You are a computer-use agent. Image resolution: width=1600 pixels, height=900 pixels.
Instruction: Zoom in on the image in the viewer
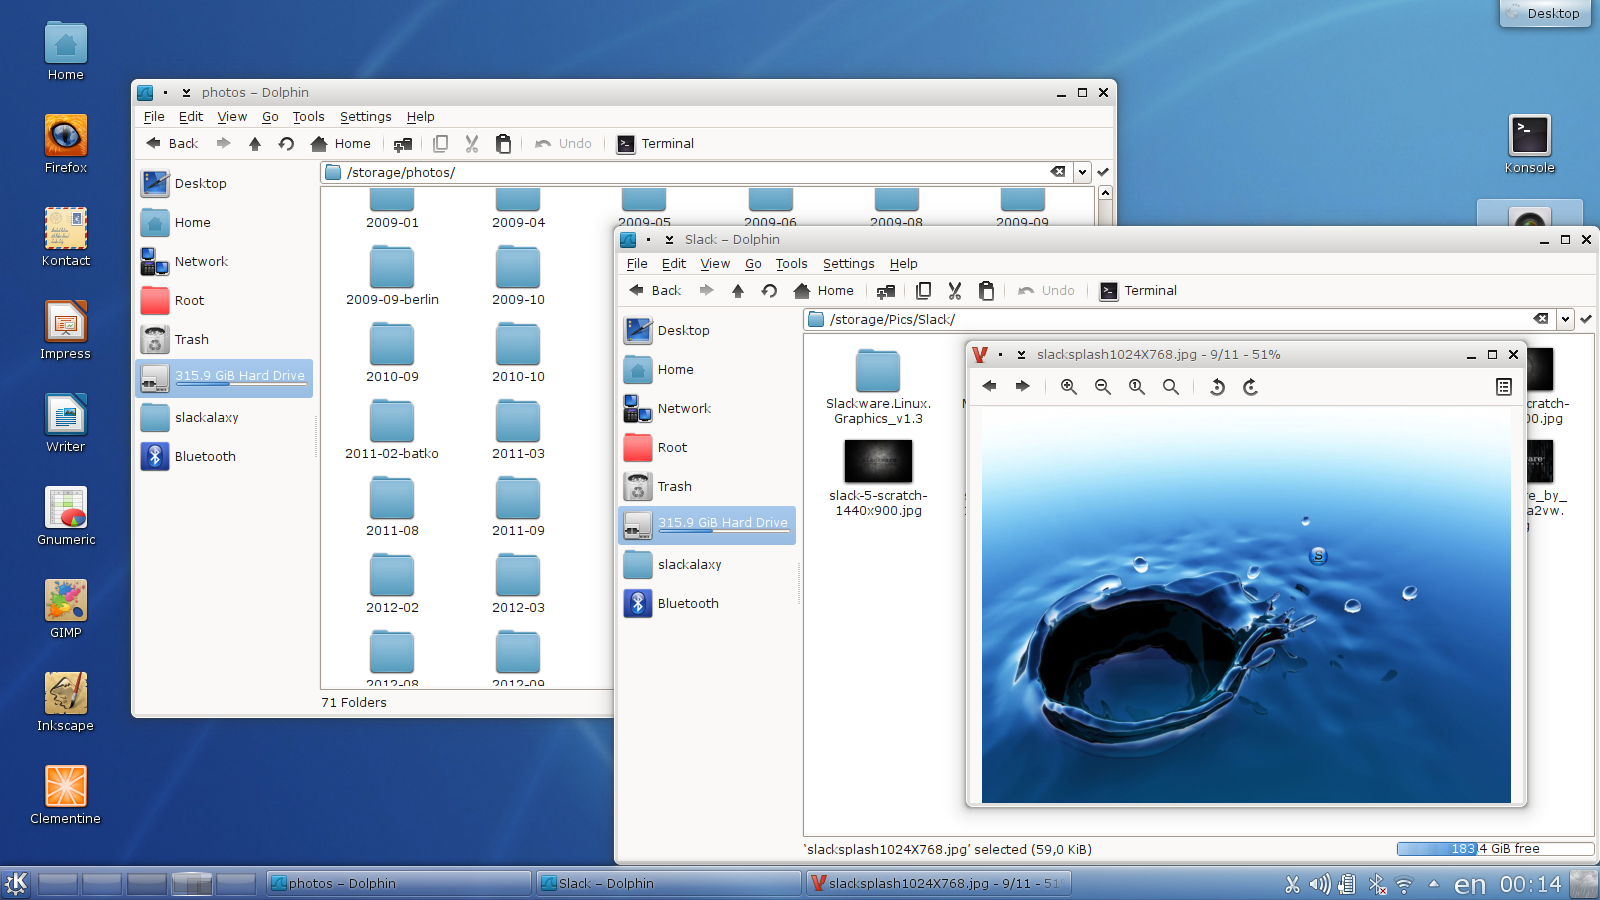pyautogui.click(x=1068, y=387)
